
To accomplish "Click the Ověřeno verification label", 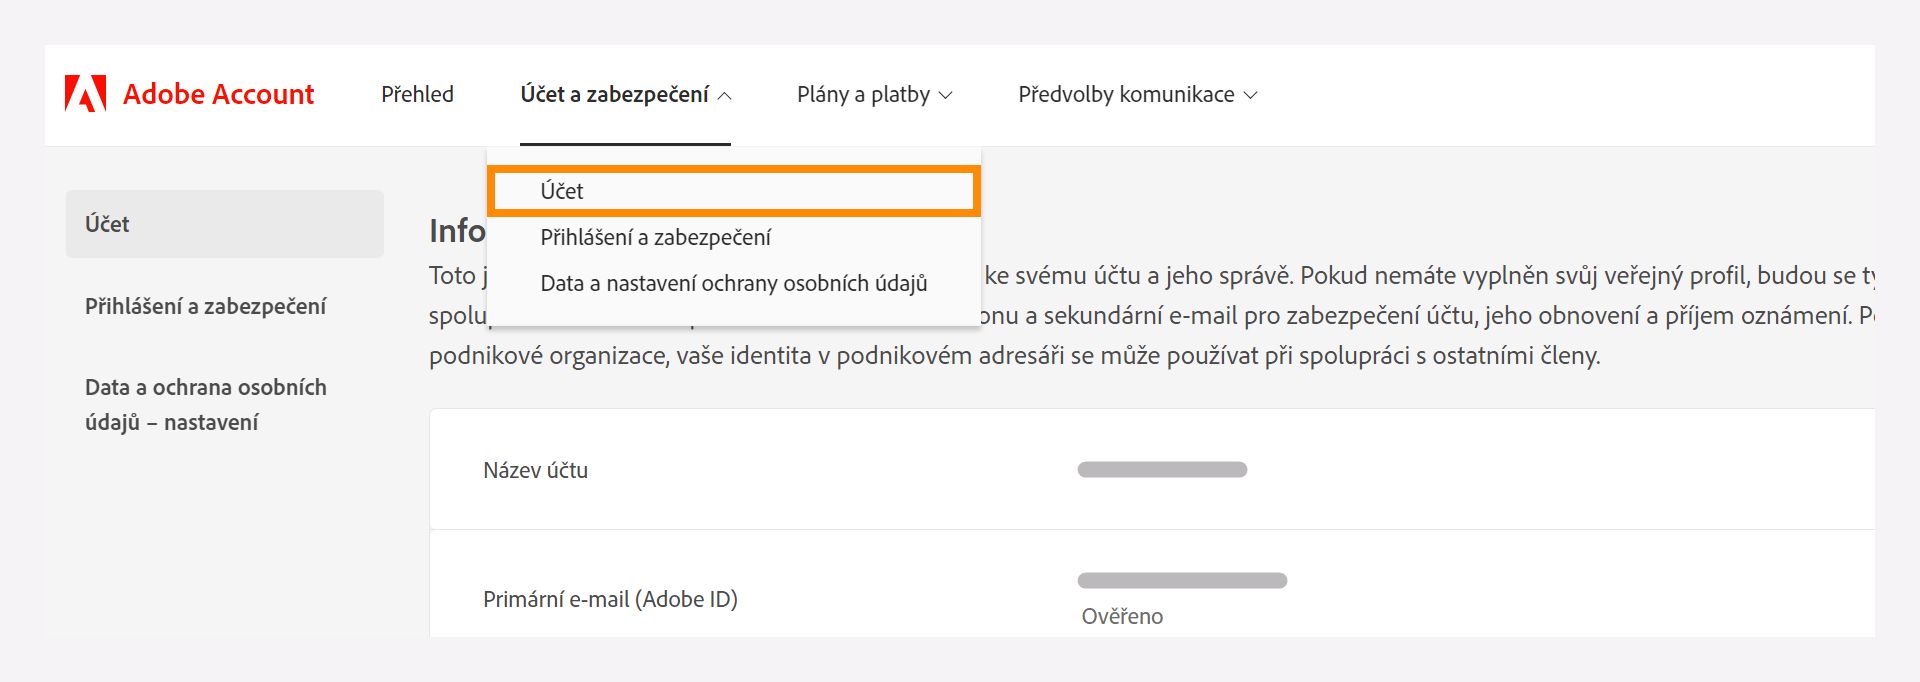I will pyautogui.click(x=1120, y=616).
